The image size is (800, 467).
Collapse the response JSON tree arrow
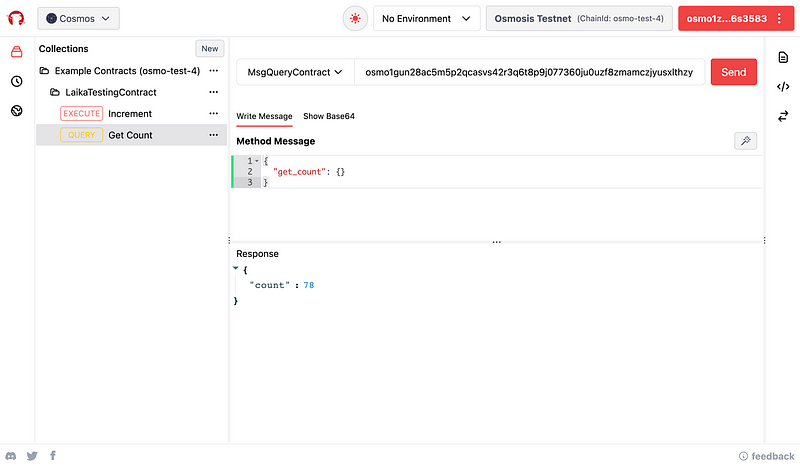[x=236, y=269]
